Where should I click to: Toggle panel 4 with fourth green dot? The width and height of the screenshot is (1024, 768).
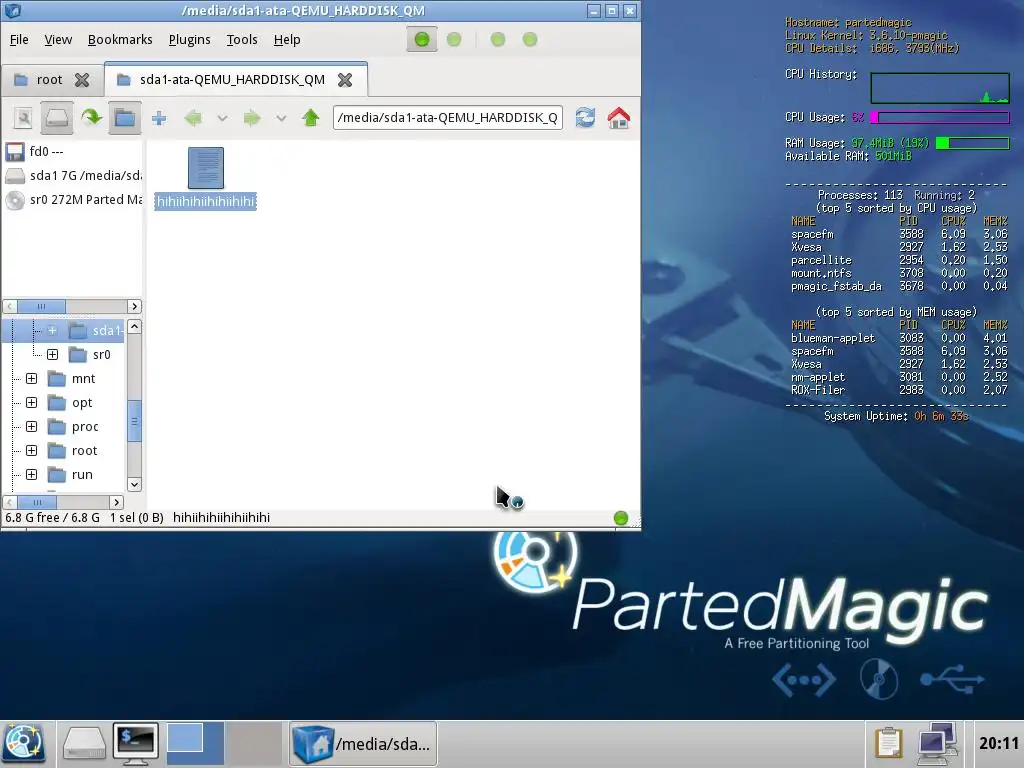530,40
